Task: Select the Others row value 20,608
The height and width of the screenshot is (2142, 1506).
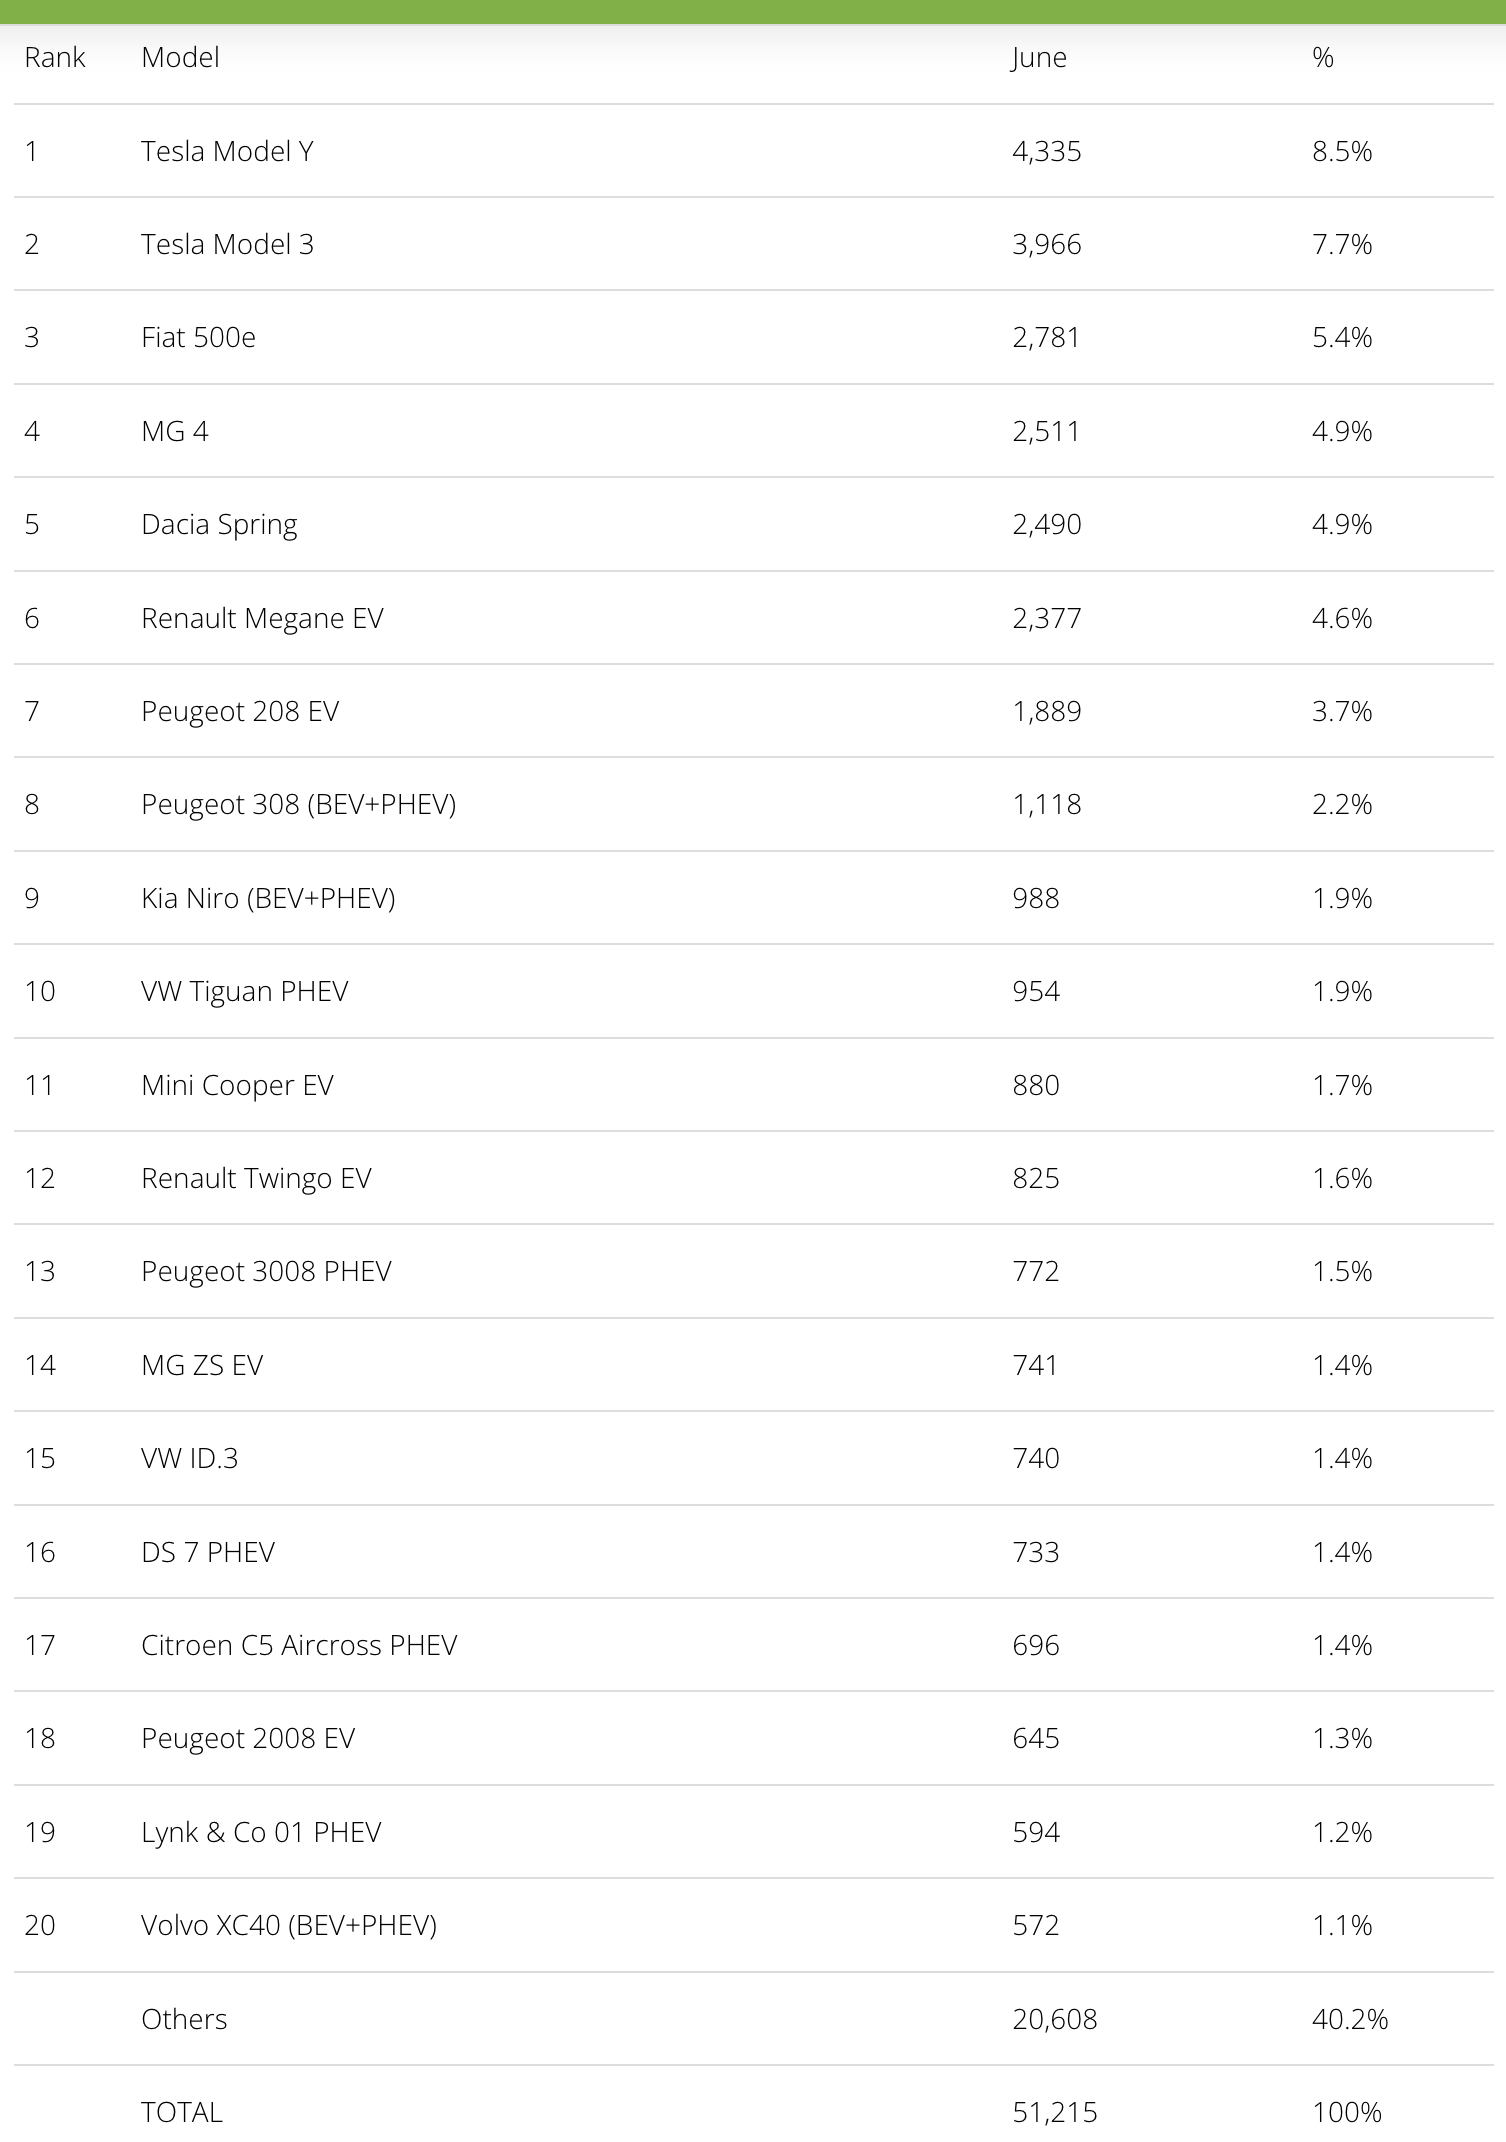Action: click(x=1055, y=2019)
